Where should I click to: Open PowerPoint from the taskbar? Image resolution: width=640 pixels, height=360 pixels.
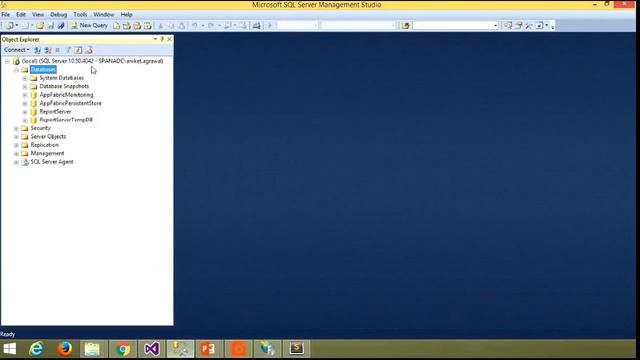click(x=208, y=349)
